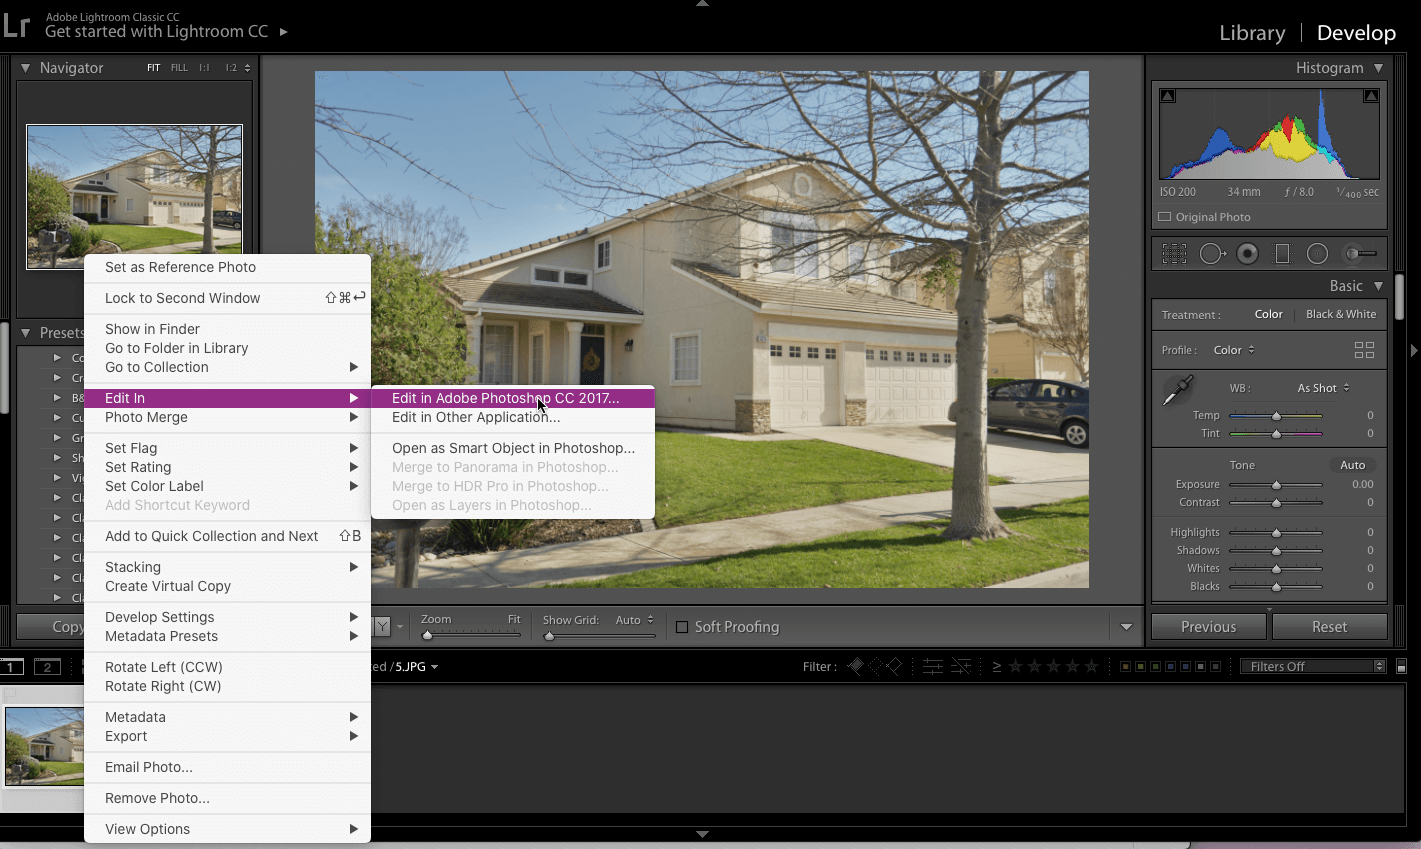Switch to the Library module
The width and height of the screenshot is (1421, 849).
(x=1251, y=32)
